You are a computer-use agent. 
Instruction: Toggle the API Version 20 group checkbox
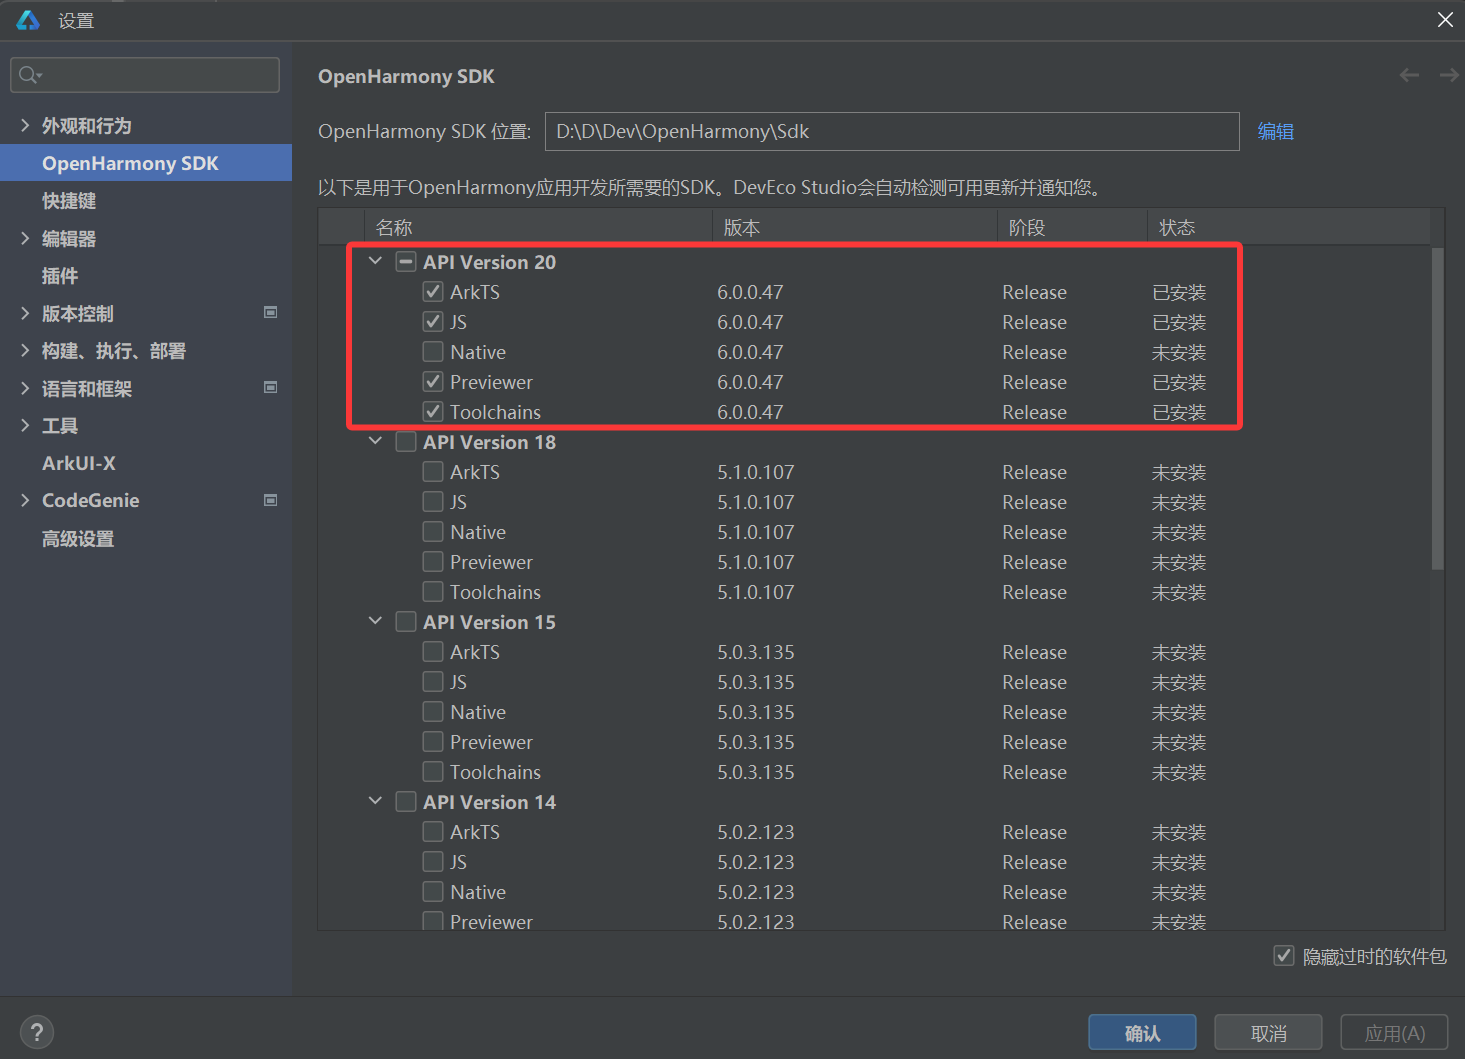pyautogui.click(x=406, y=262)
